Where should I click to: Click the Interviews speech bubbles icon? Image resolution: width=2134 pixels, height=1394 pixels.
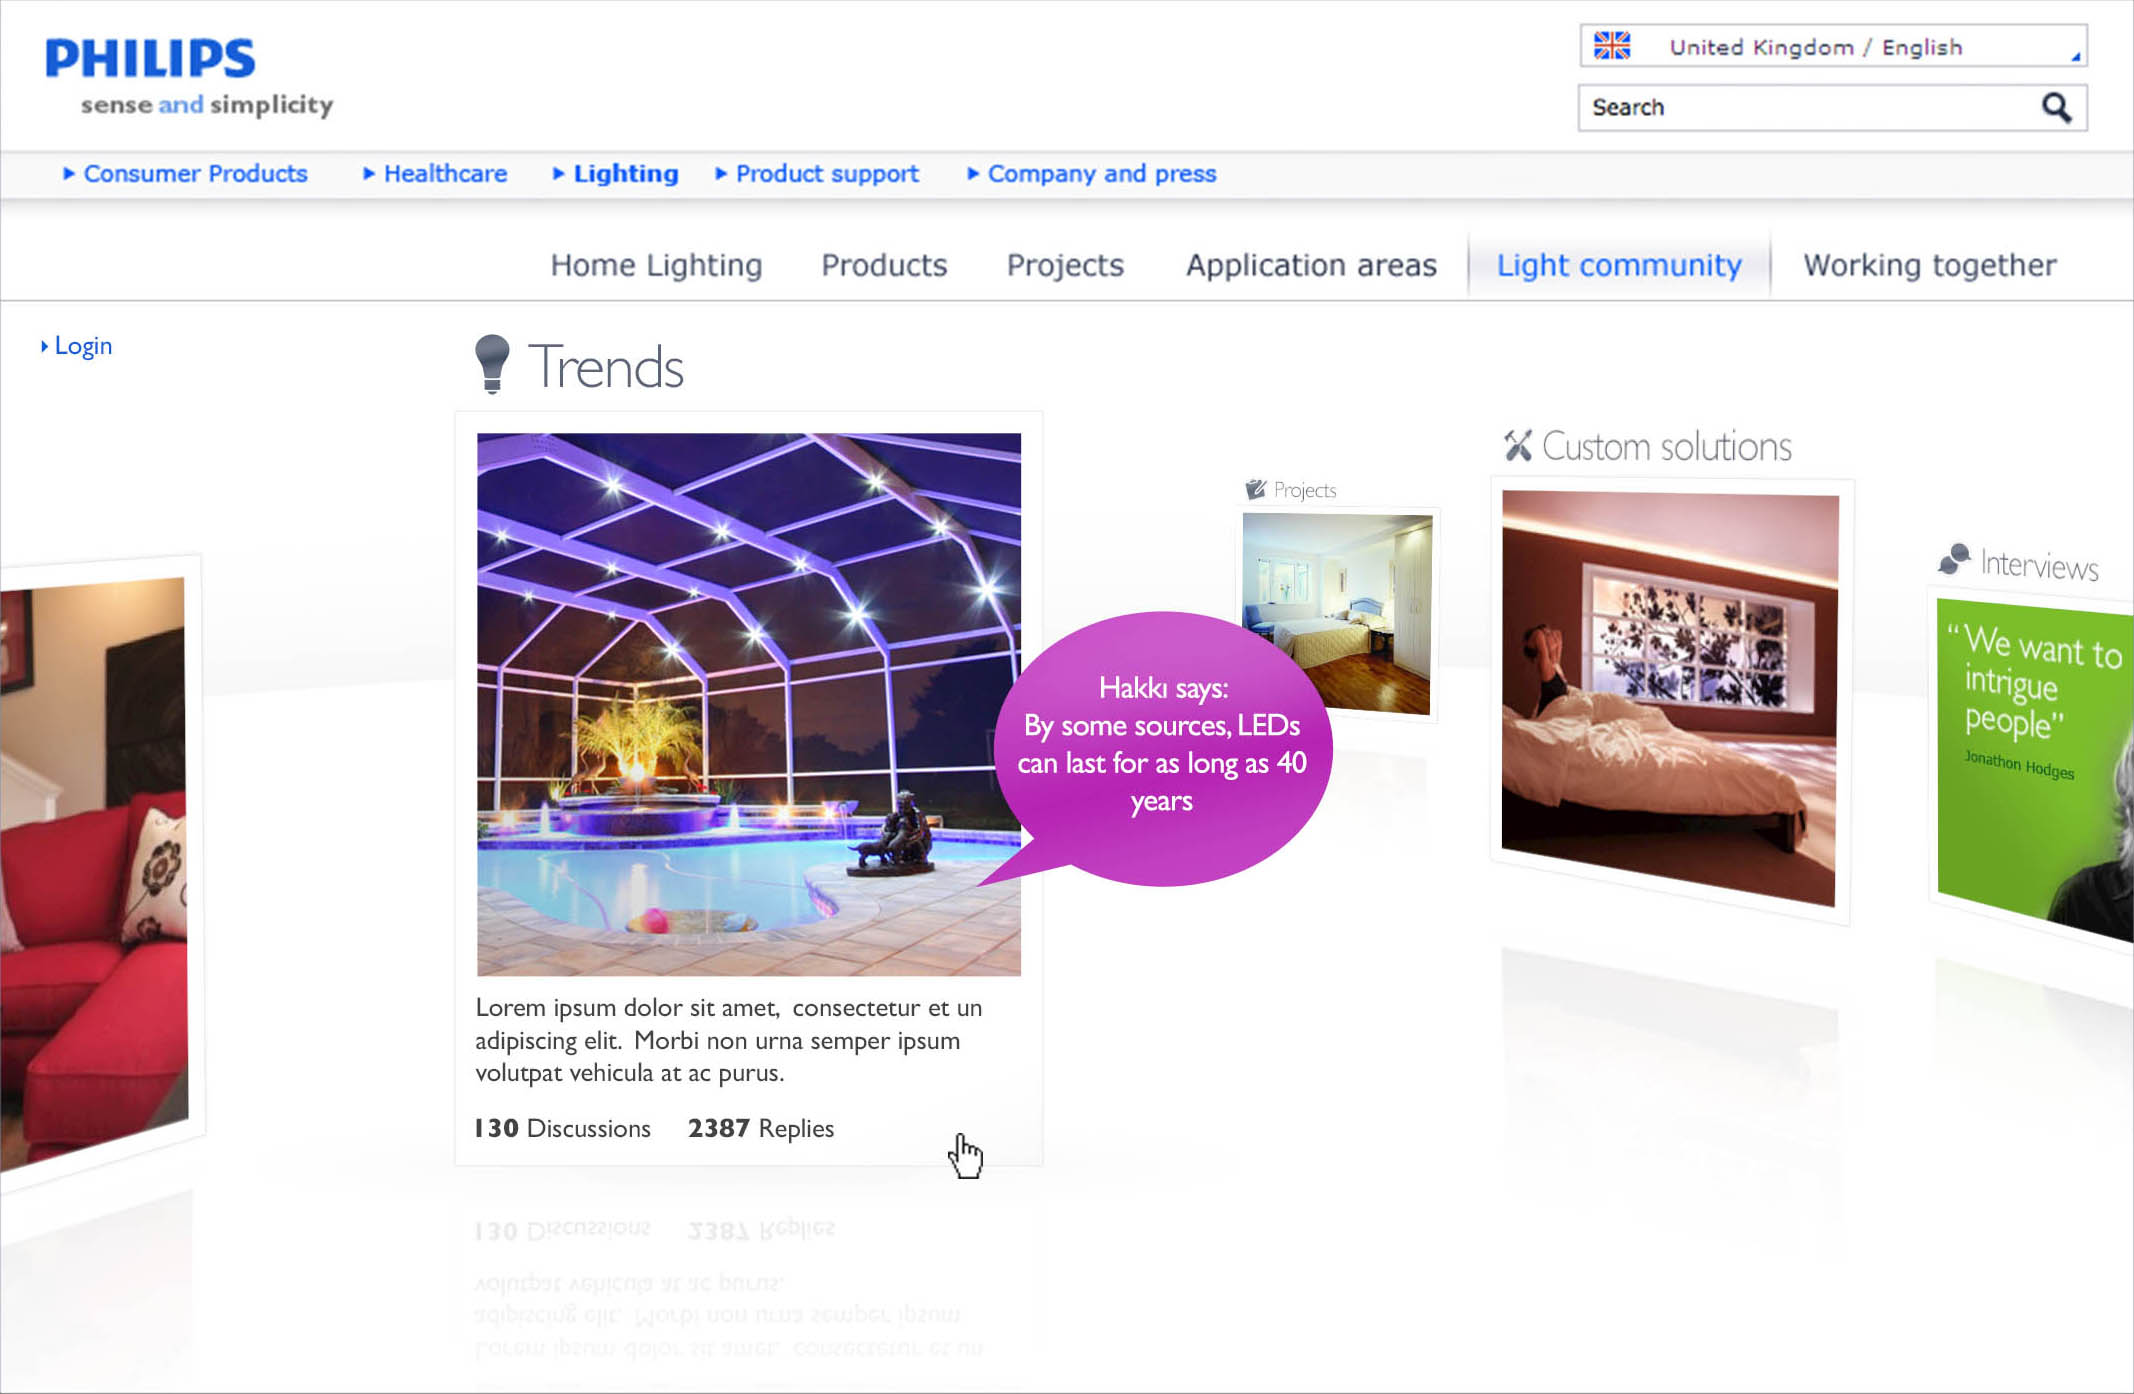1954,560
